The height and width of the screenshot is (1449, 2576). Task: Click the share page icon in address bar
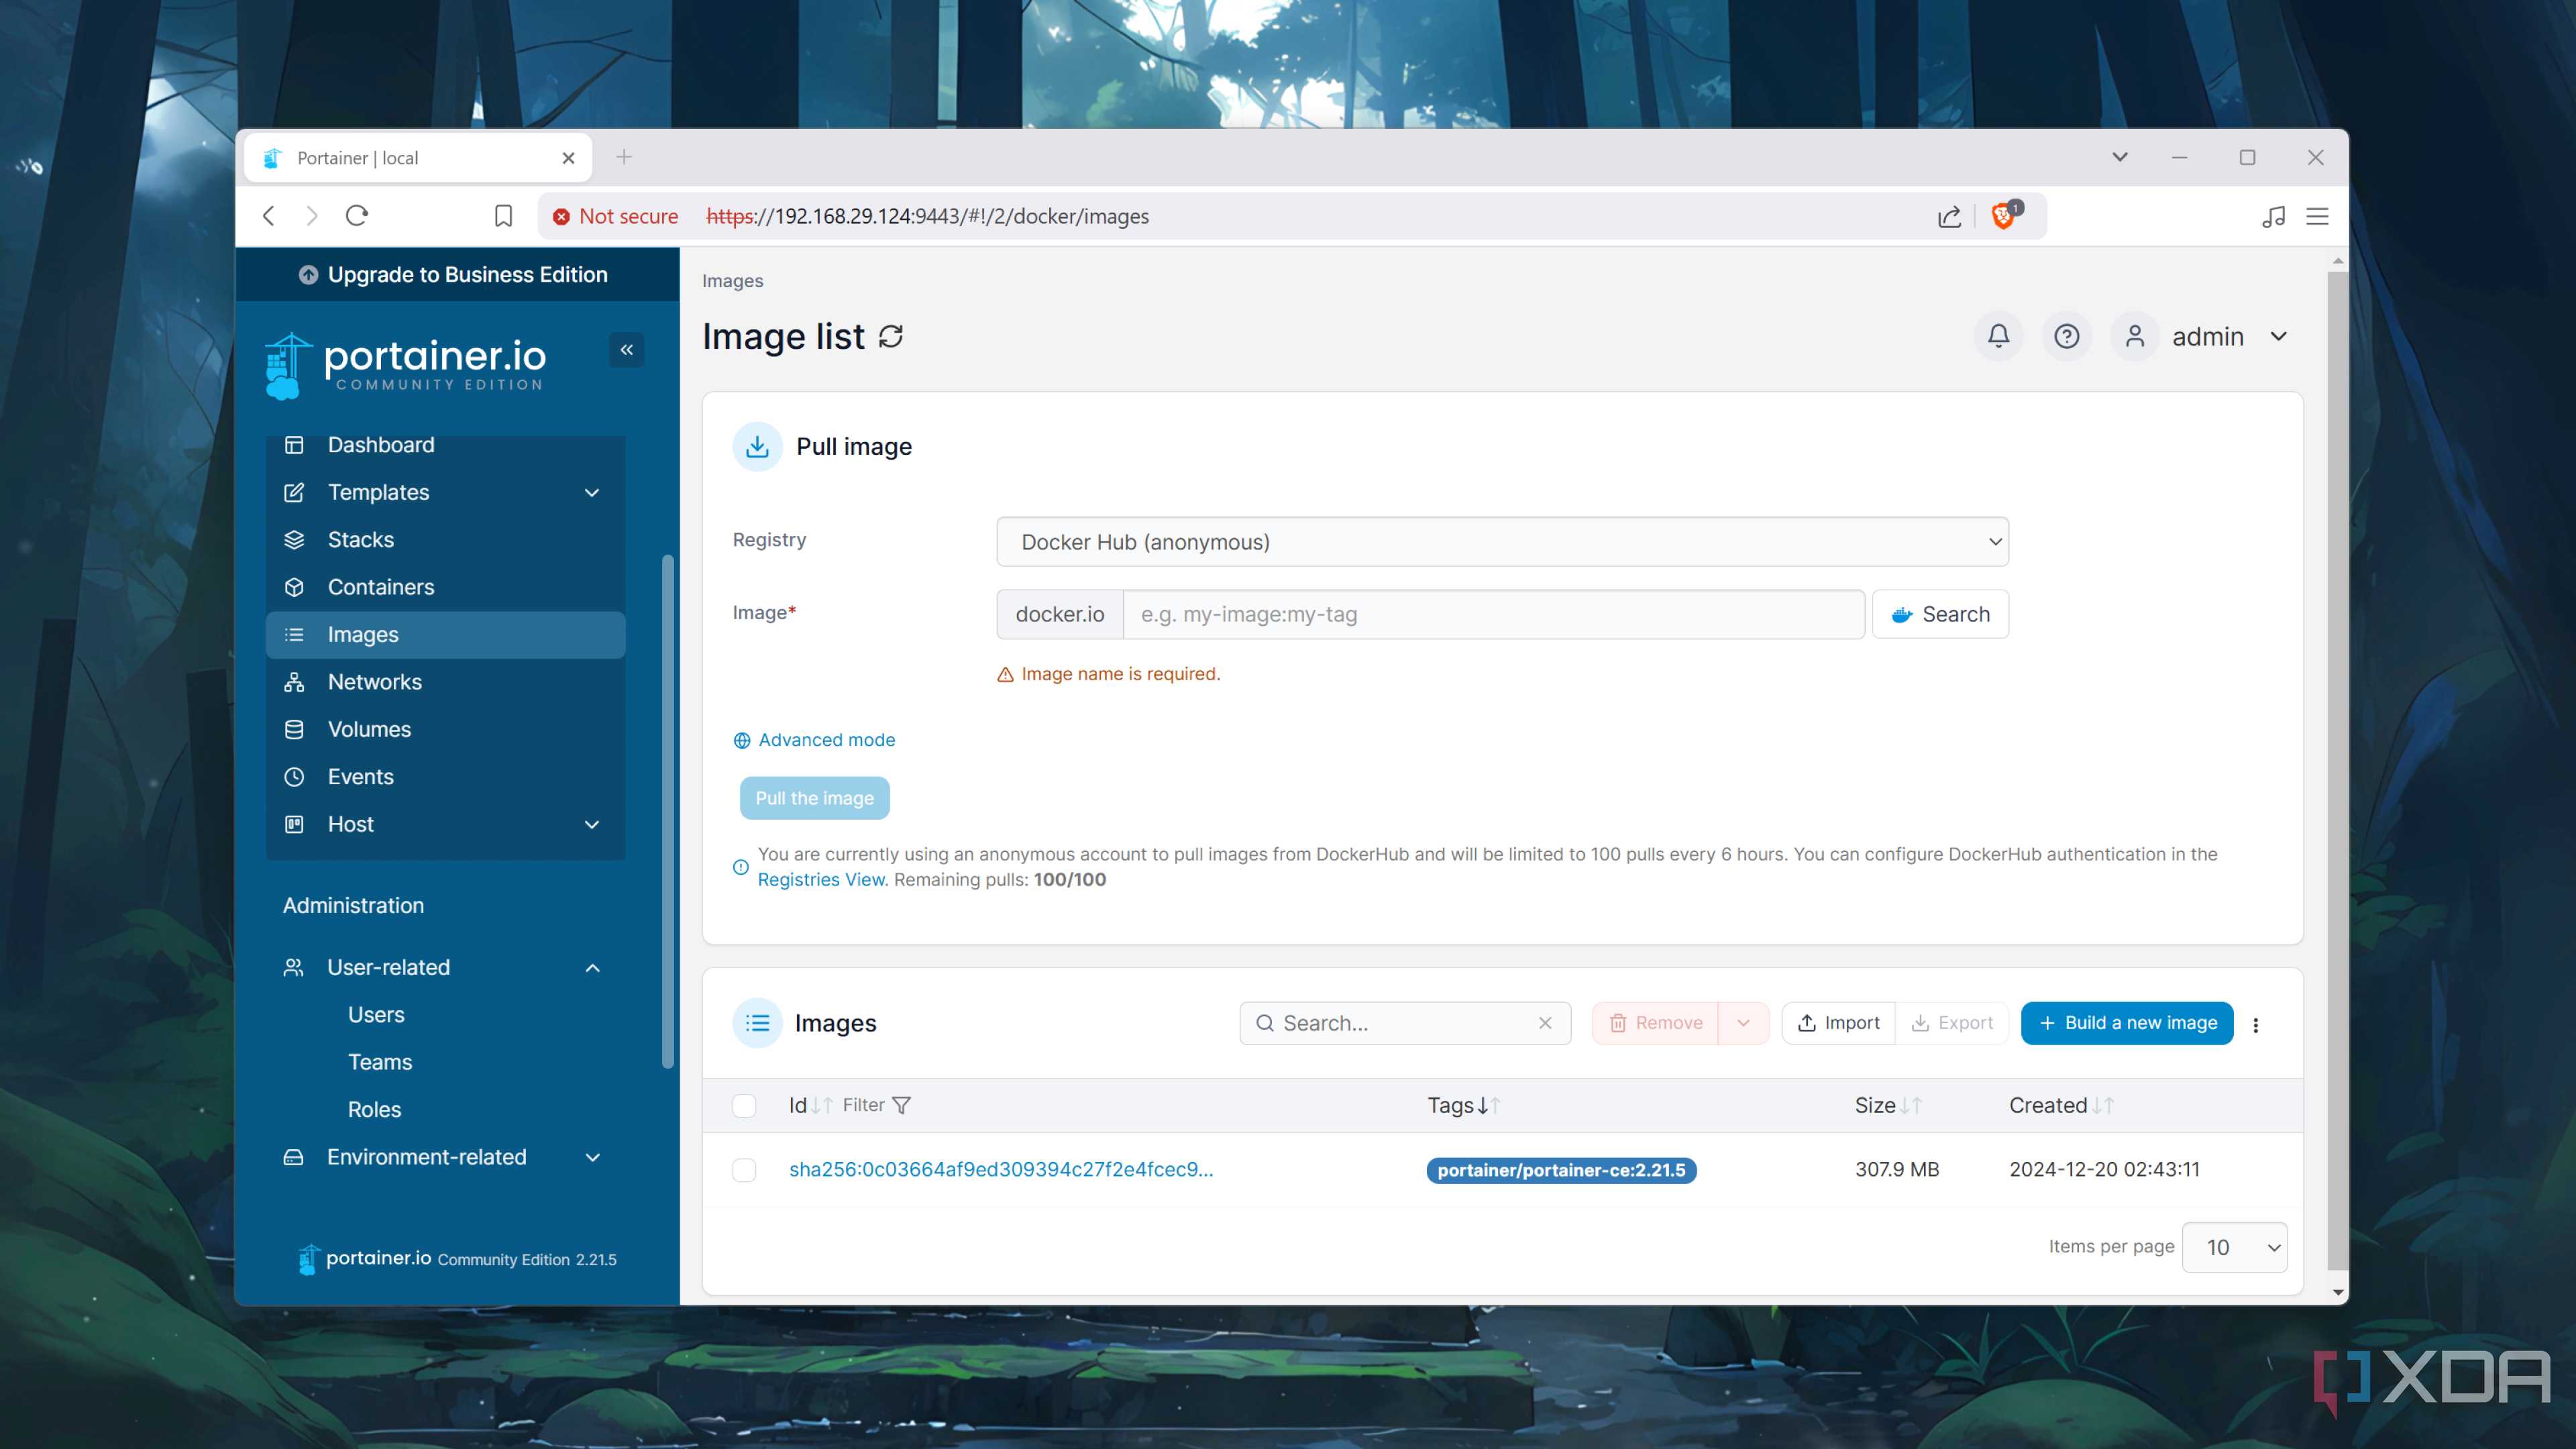(1949, 216)
